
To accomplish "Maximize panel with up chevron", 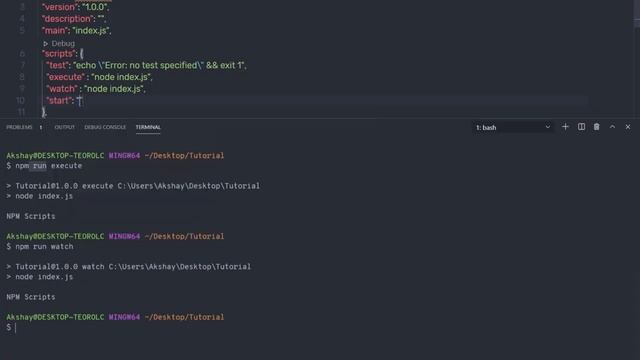I will tap(612, 127).
